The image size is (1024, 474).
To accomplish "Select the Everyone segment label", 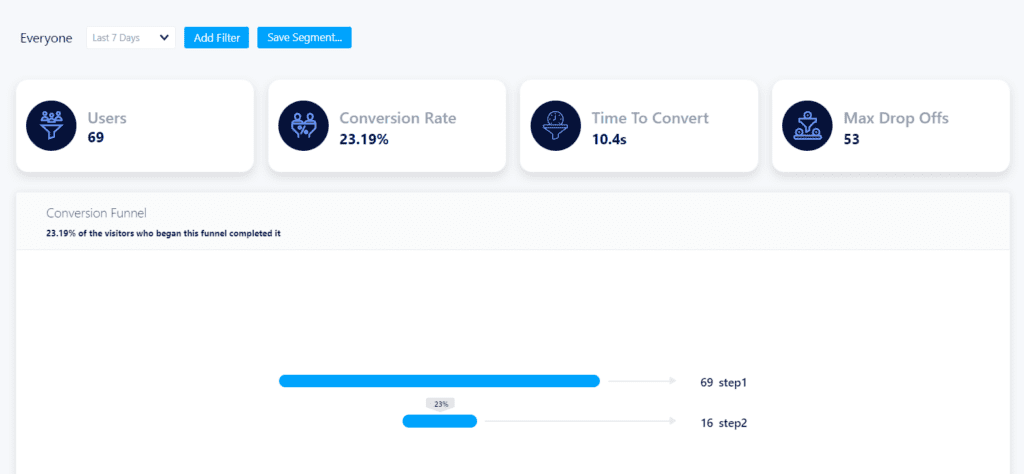I will pyautogui.click(x=46, y=38).
